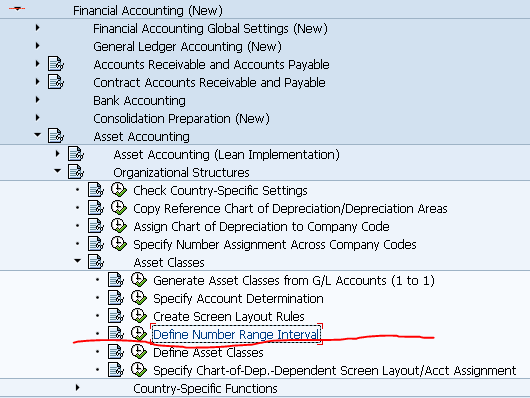Expand the Bank Accounting node

coord(38,100)
